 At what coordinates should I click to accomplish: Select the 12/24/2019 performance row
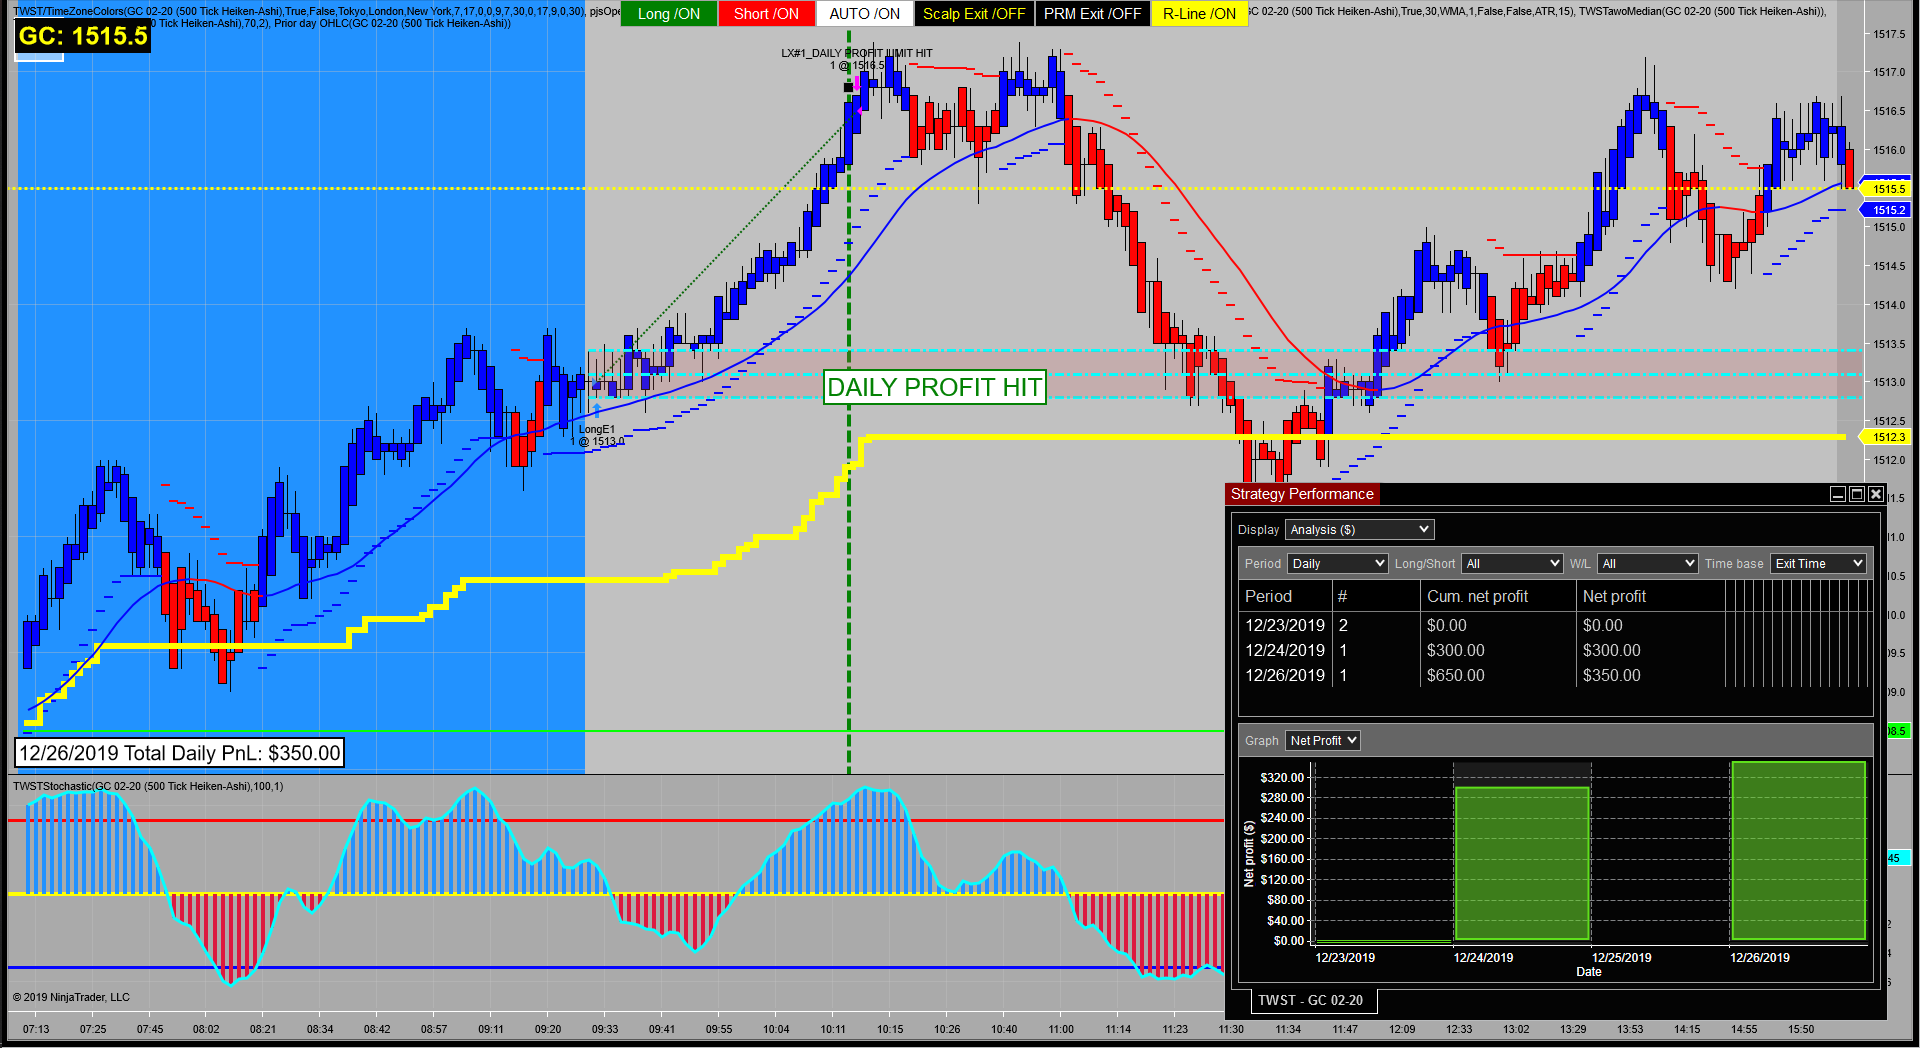click(1285, 651)
